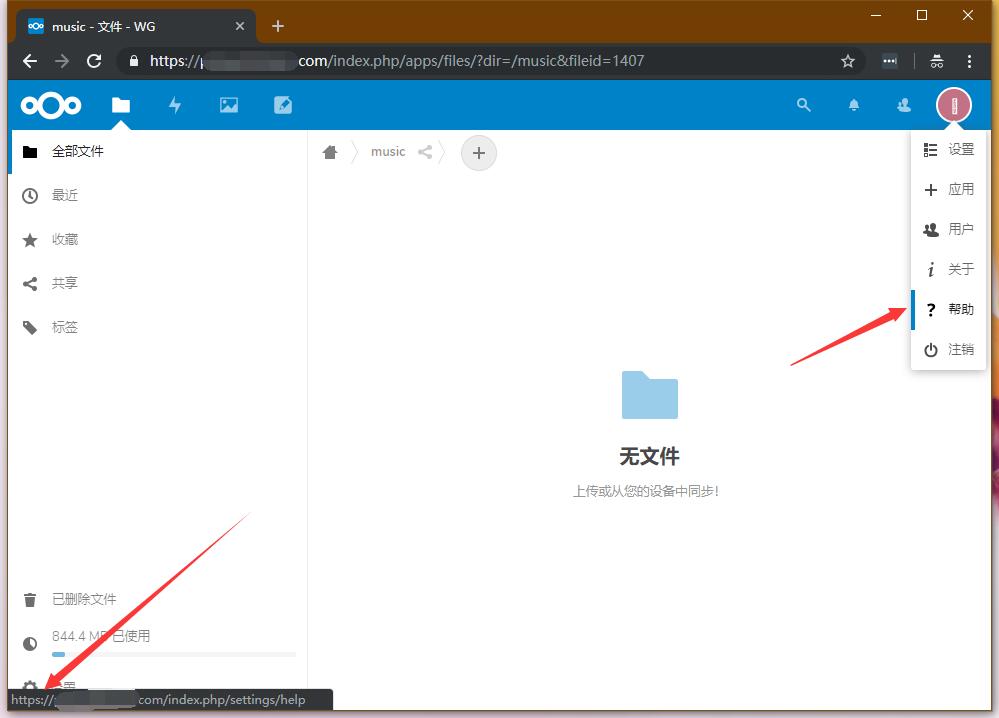Toggle the user avatar menu

[954, 105]
